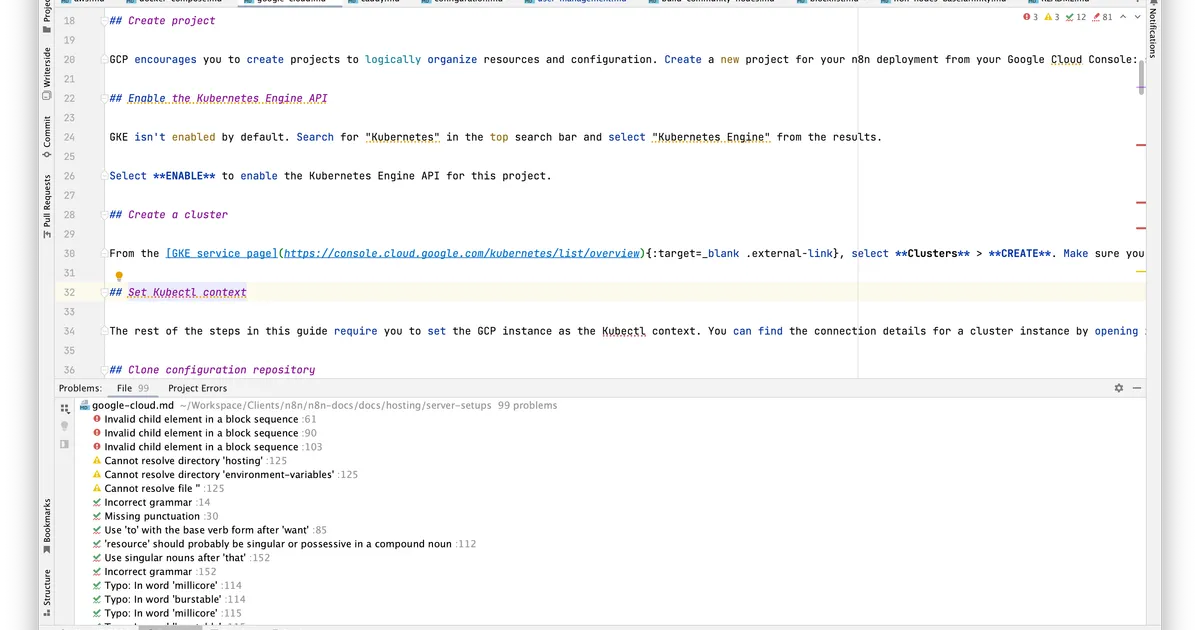
Task: Click the yellow warnings count indicator showing 3
Action: (1051, 18)
